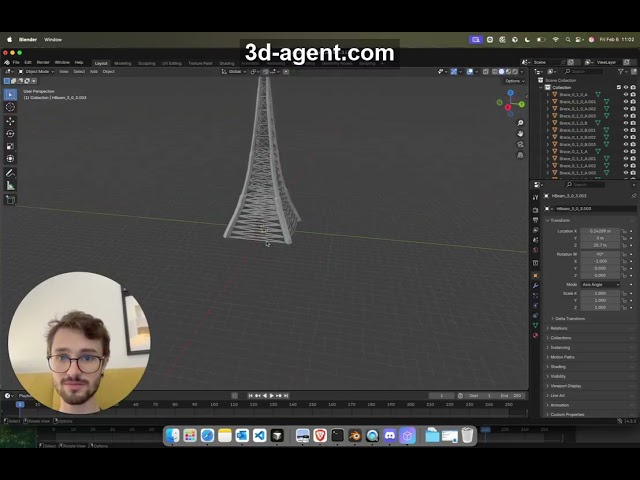Image resolution: width=640 pixels, height=480 pixels.
Task: Open the Output properties tab
Action: pyautogui.click(x=536, y=220)
